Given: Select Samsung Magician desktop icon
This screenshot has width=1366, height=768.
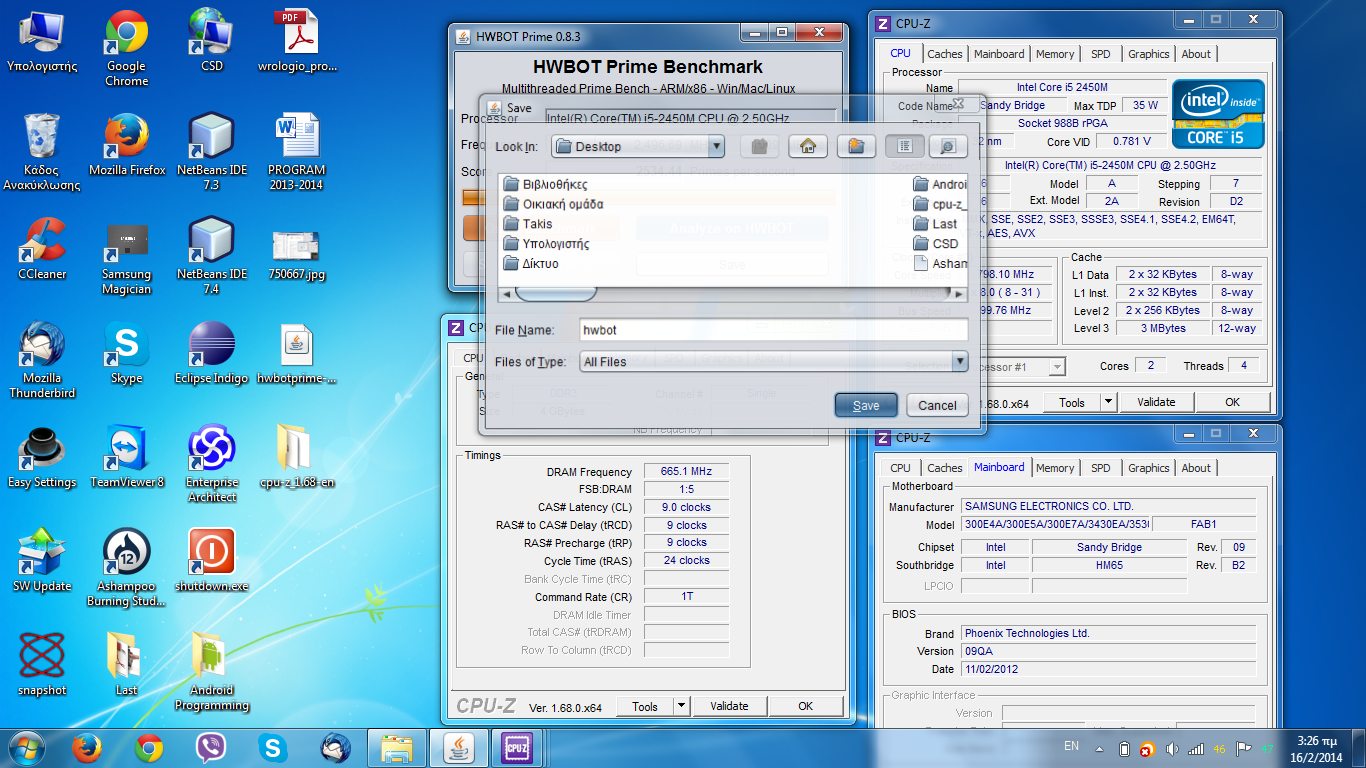Looking at the screenshot, I should tap(127, 257).
